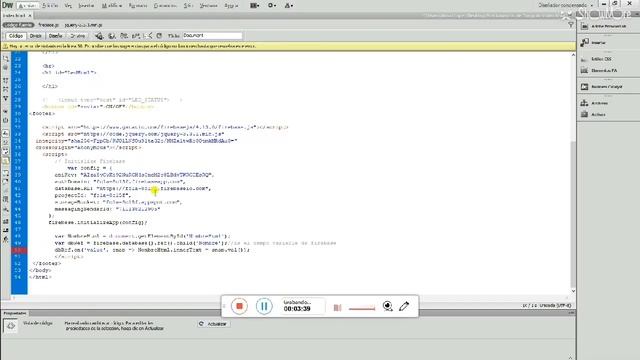Open the site management dropdown icon

(289, 6)
